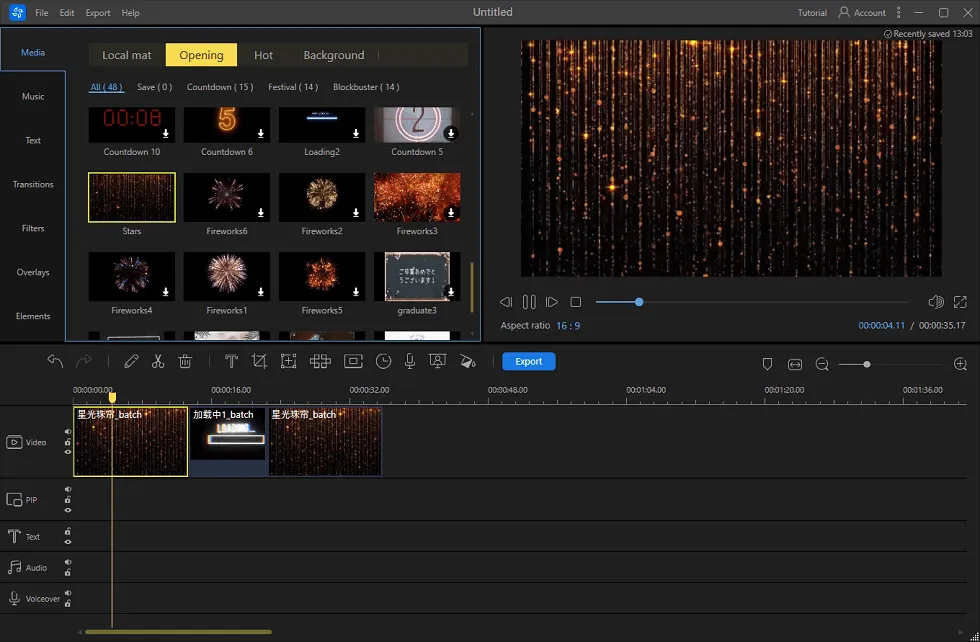Click the Undo arrow icon

[55, 362]
